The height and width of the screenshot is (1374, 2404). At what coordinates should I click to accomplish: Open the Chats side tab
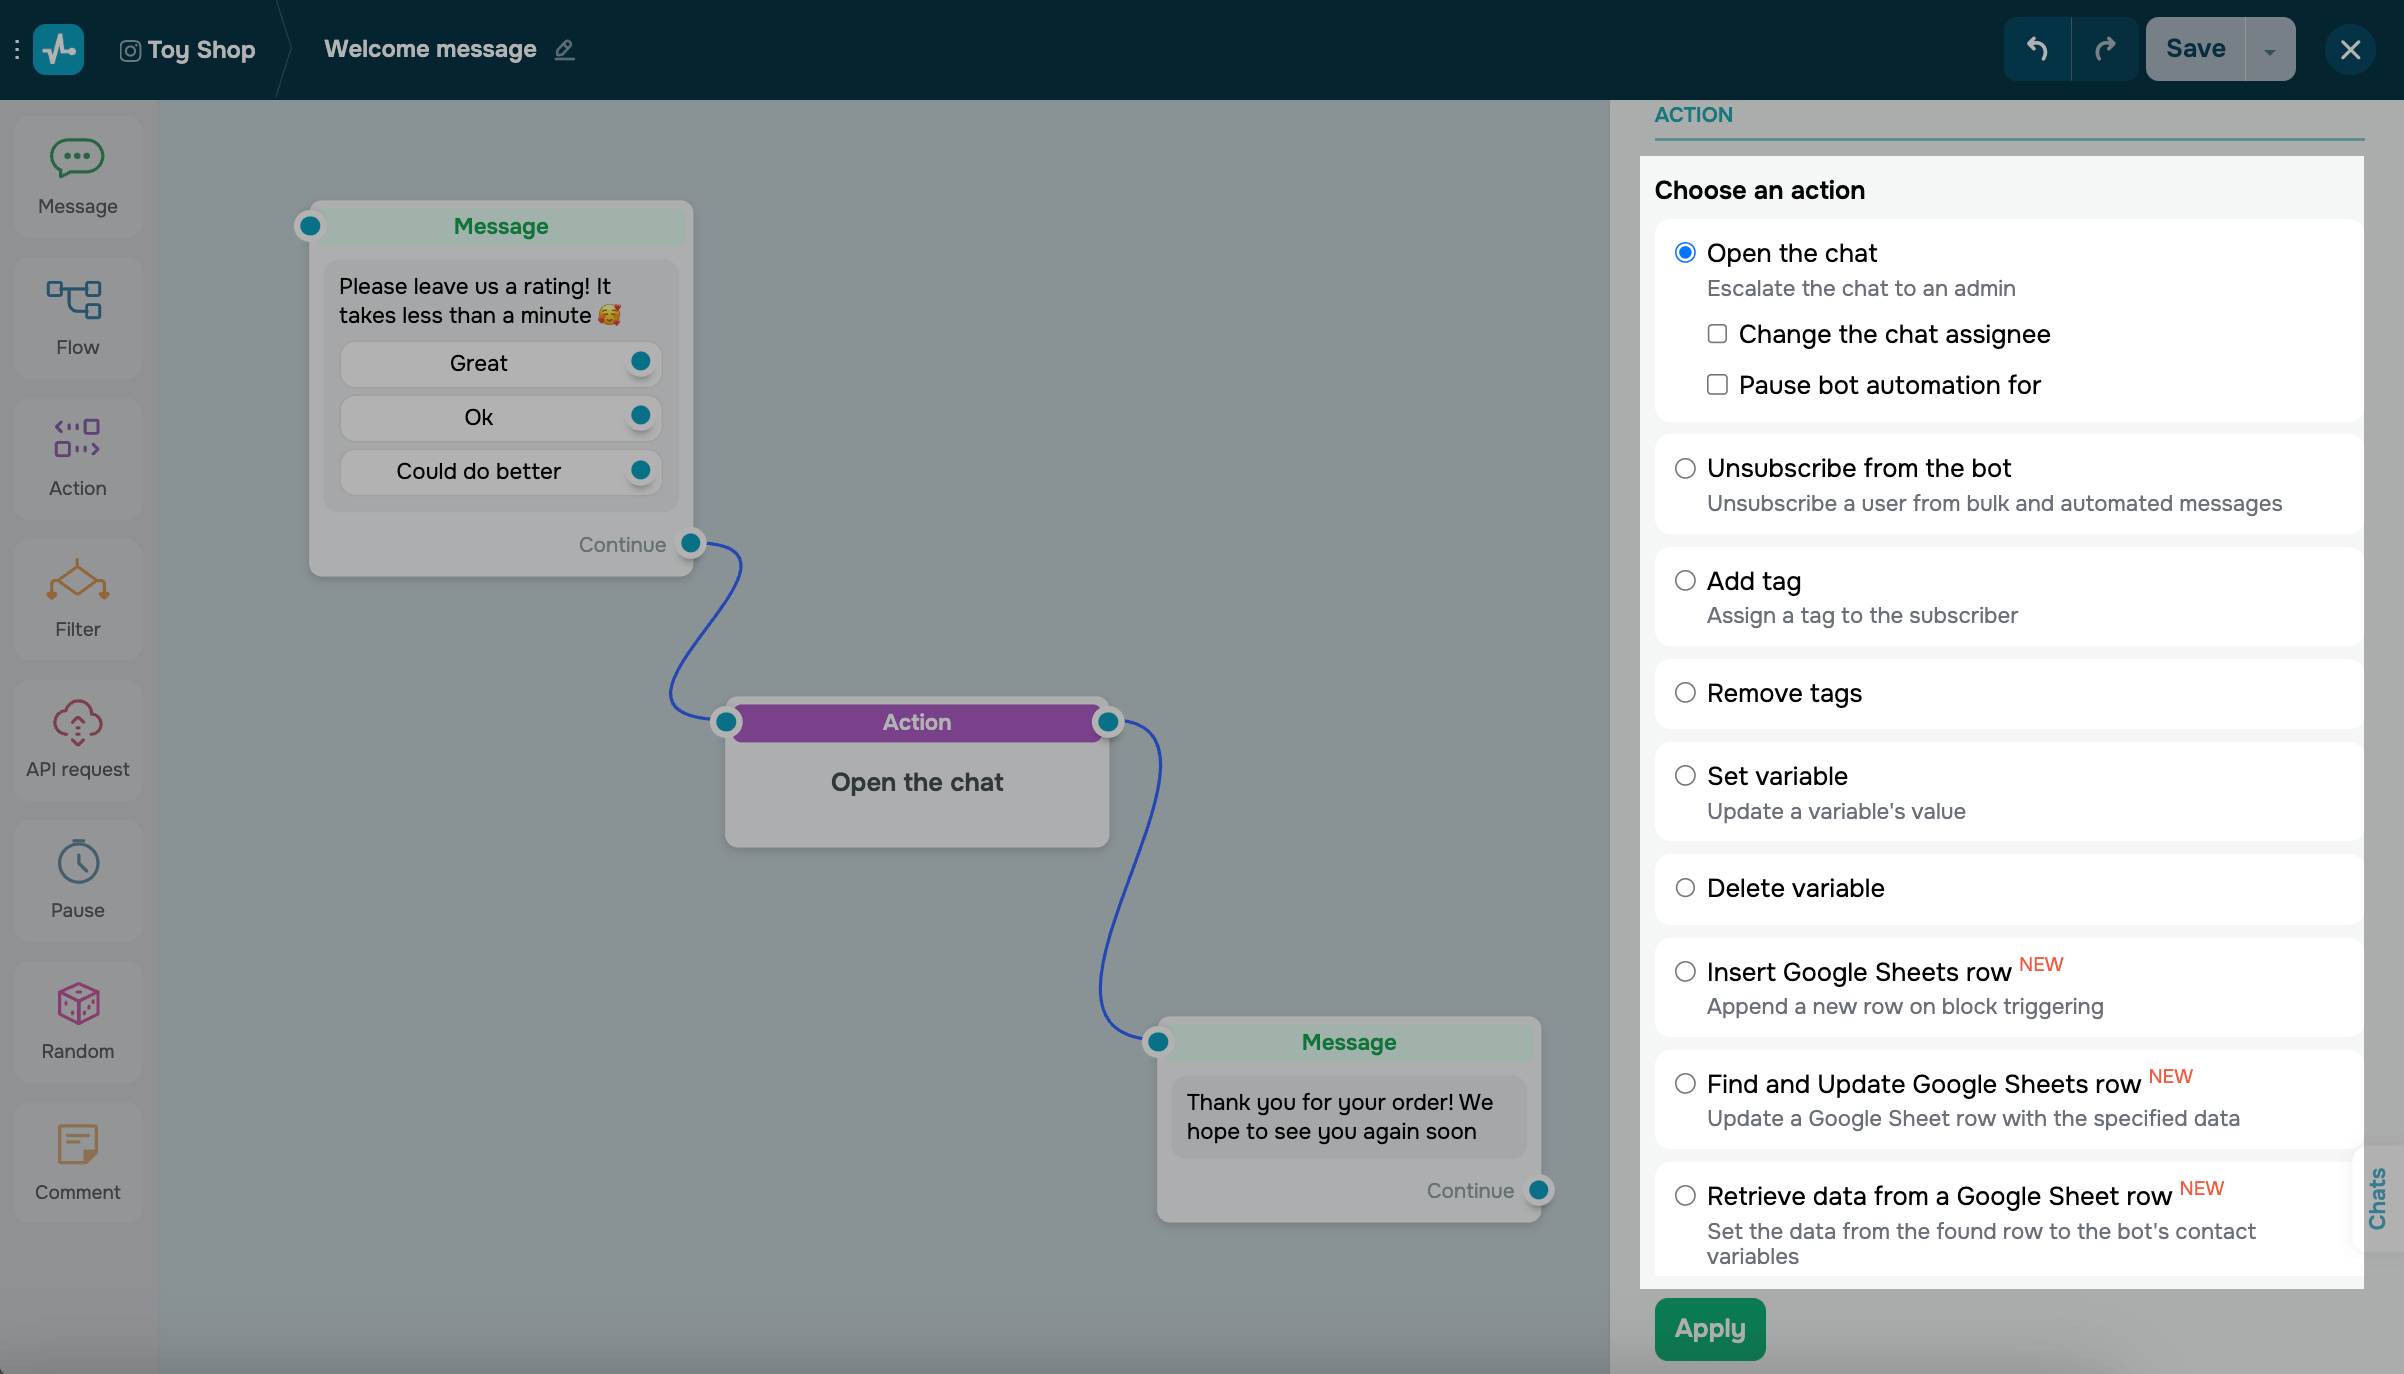coord(2377,1198)
